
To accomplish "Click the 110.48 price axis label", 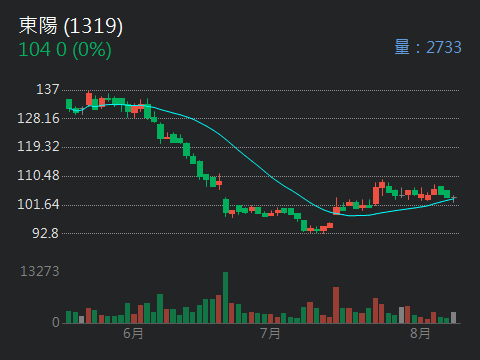I will click(38, 175).
